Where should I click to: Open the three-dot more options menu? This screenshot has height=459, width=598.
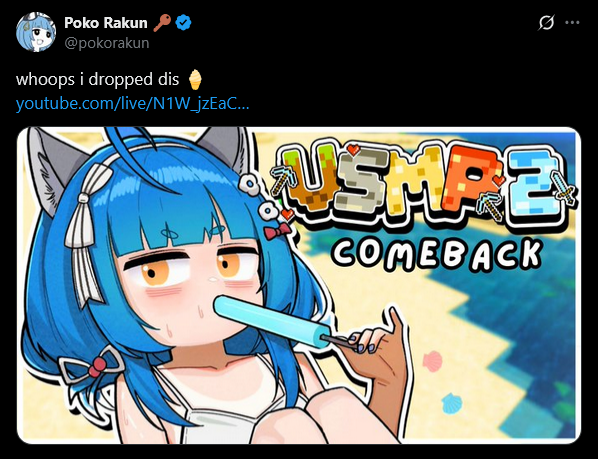(572, 22)
